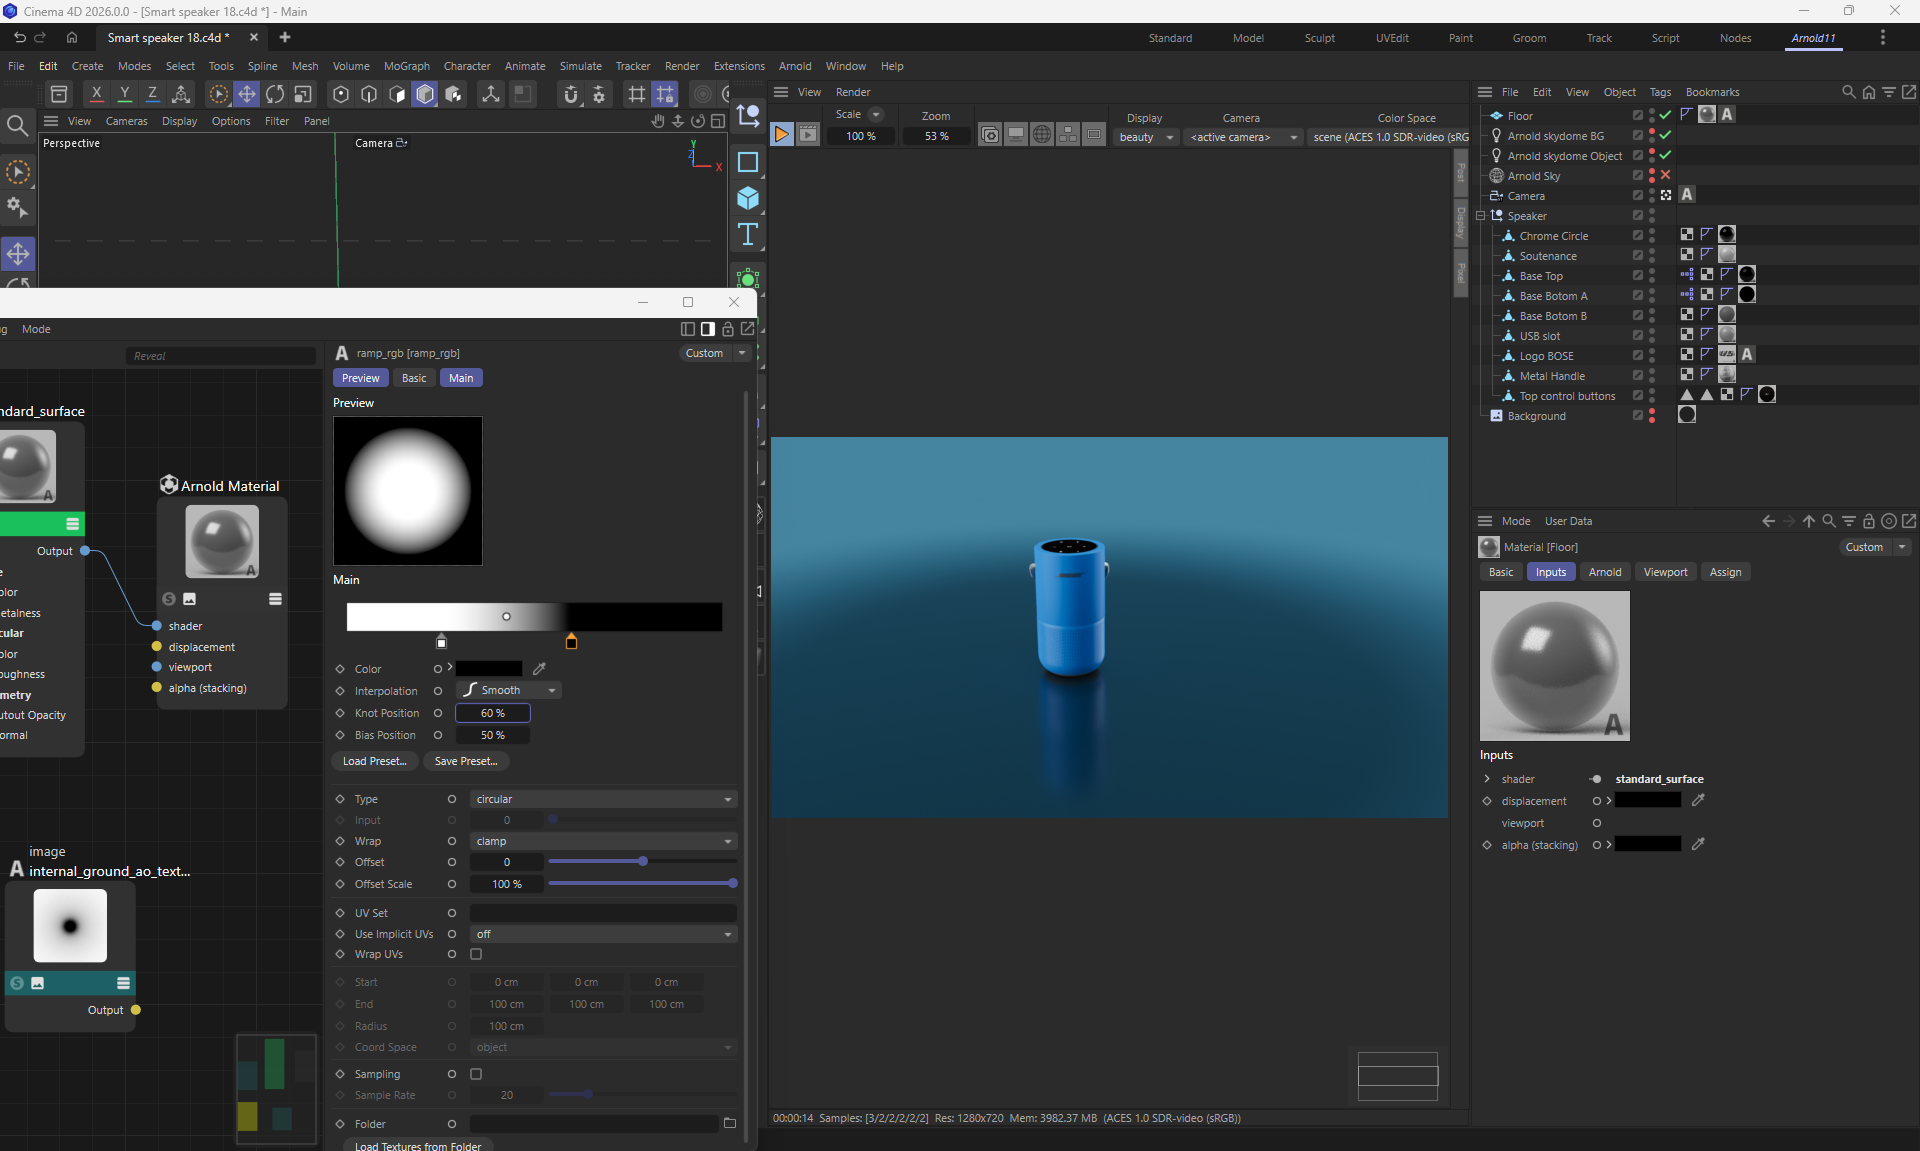Screen dimensions: 1920x1151
Task: Click the Save Preset... button
Action: [465, 761]
